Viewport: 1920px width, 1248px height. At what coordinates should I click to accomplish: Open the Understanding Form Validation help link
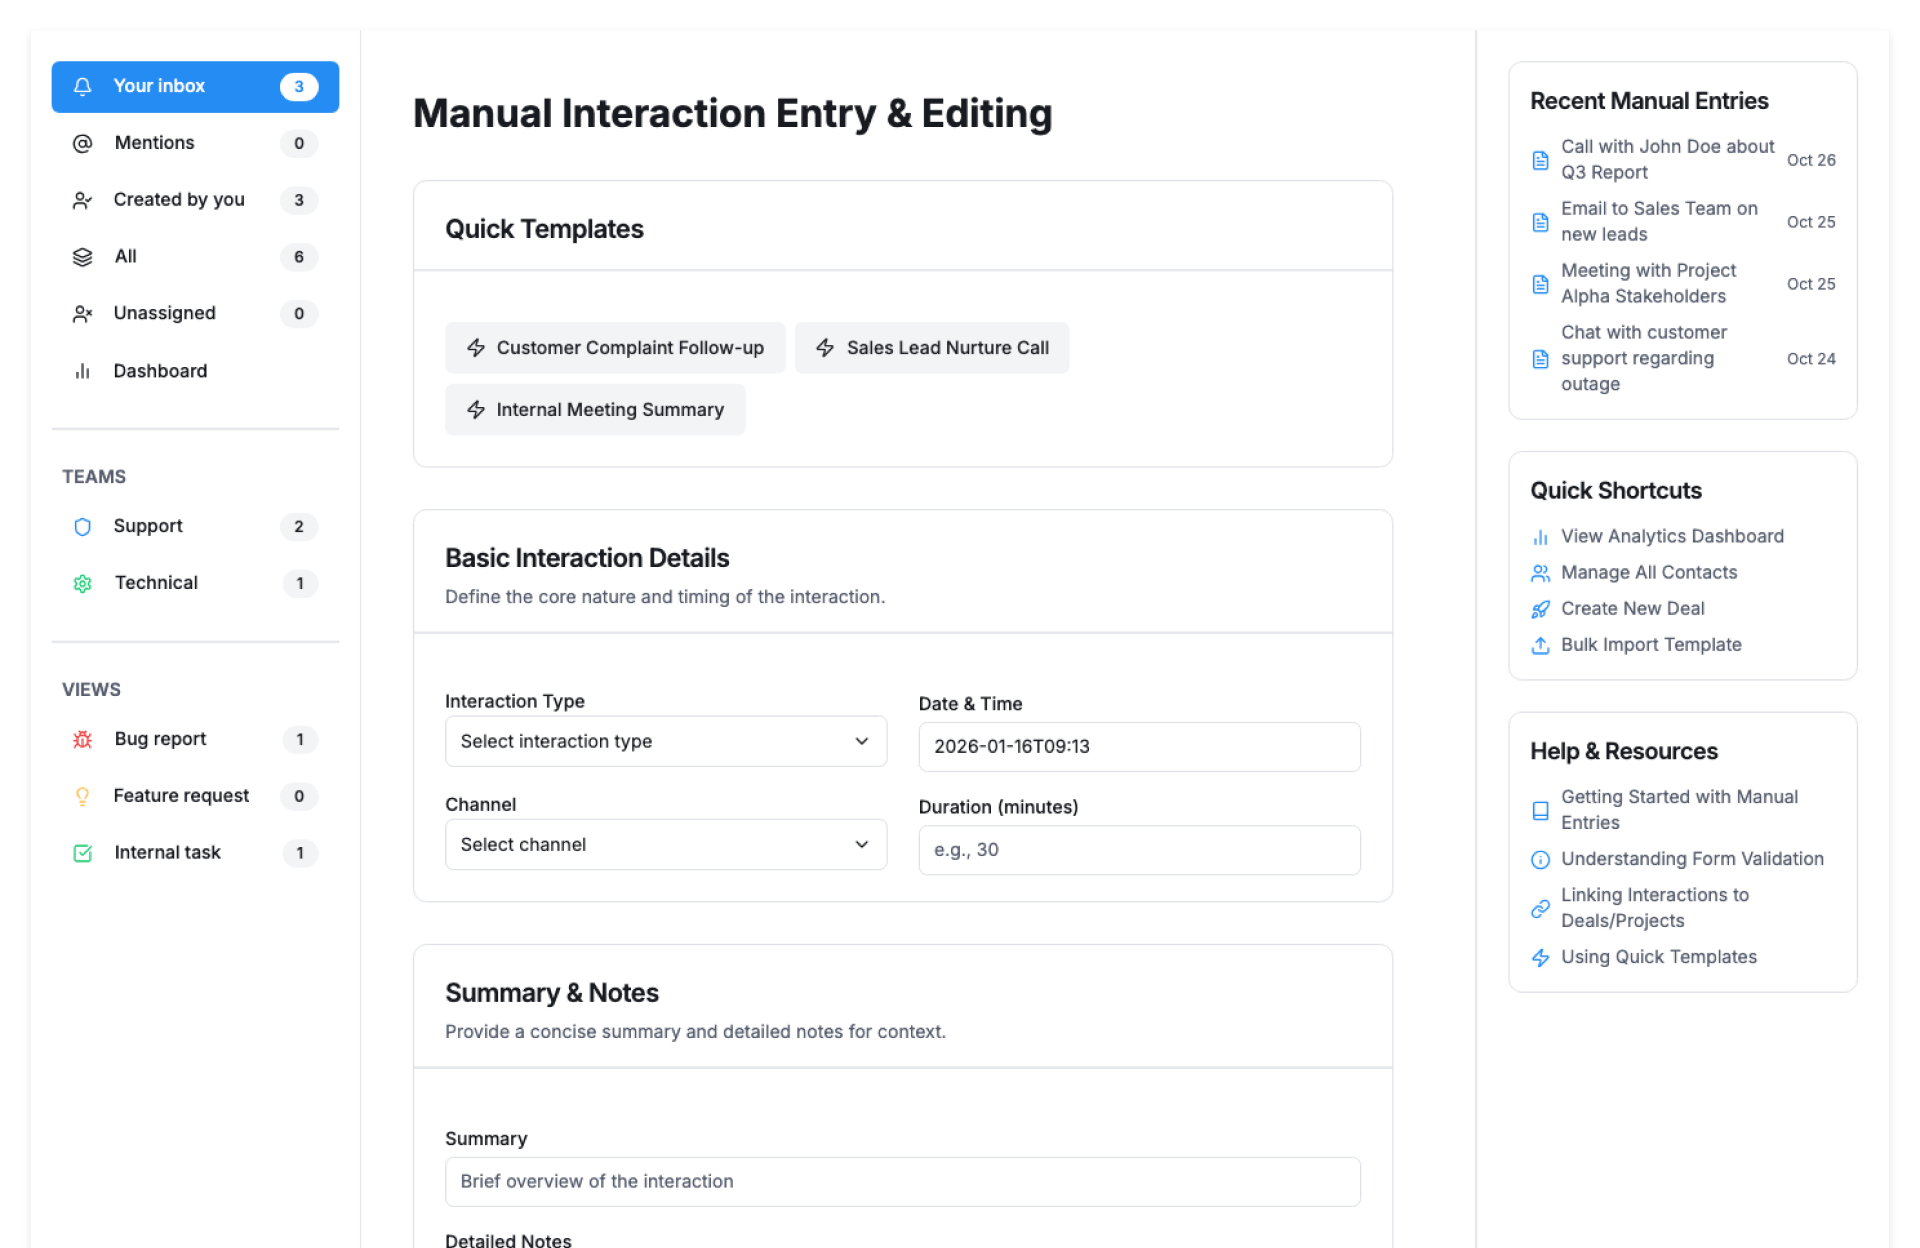point(1691,859)
